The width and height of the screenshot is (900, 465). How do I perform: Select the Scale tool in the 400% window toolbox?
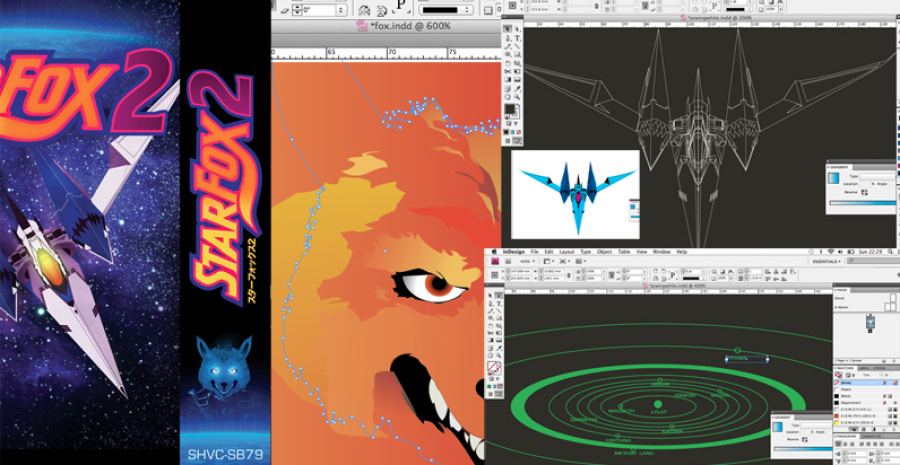coord(499,326)
